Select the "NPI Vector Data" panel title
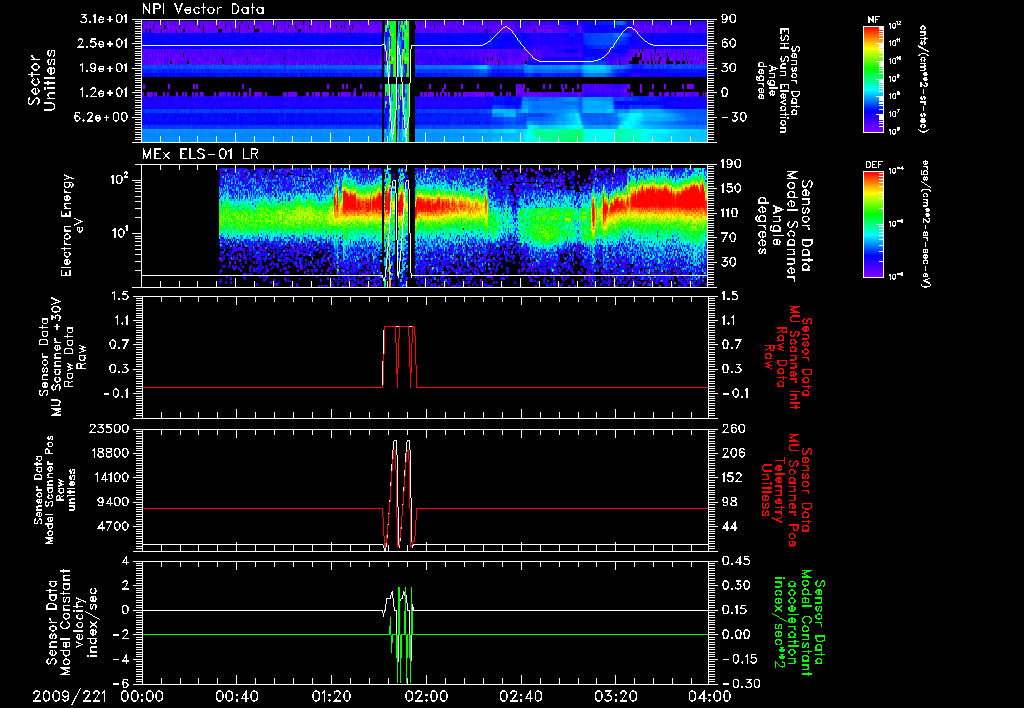 point(203,9)
